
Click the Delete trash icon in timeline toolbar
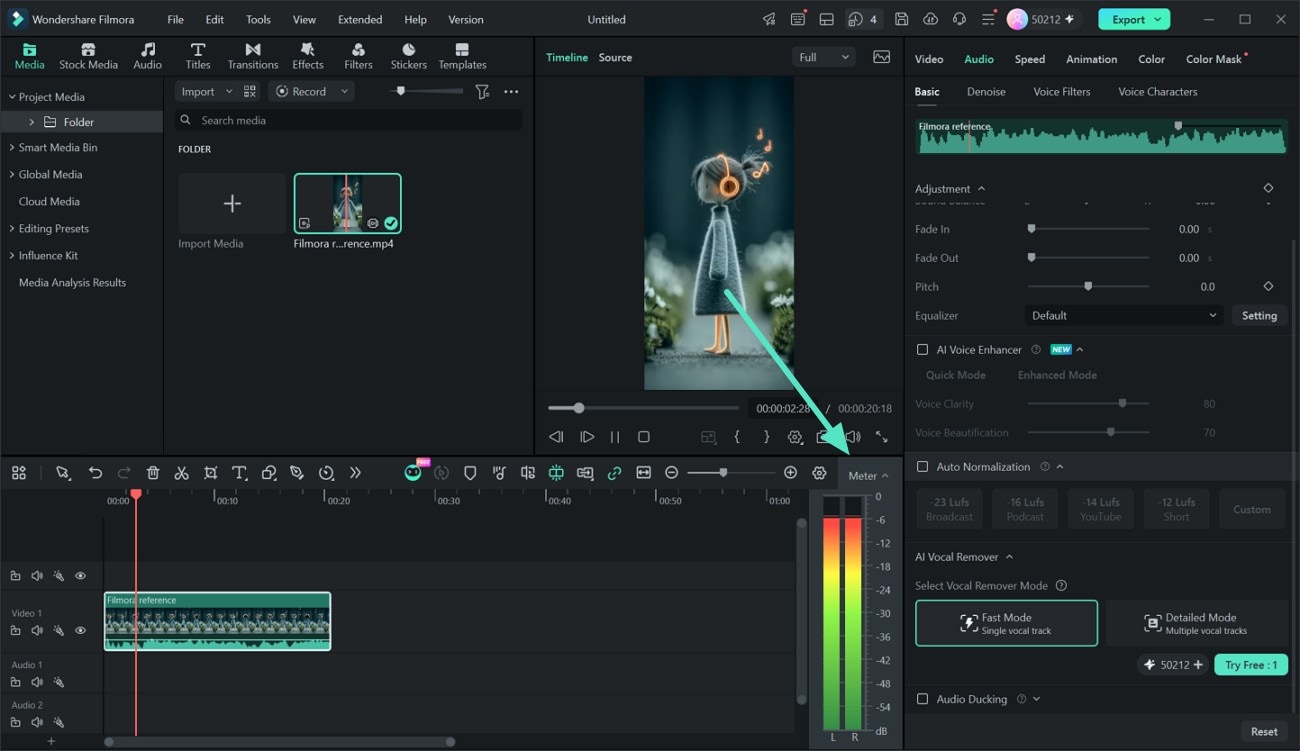tap(153, 473)
